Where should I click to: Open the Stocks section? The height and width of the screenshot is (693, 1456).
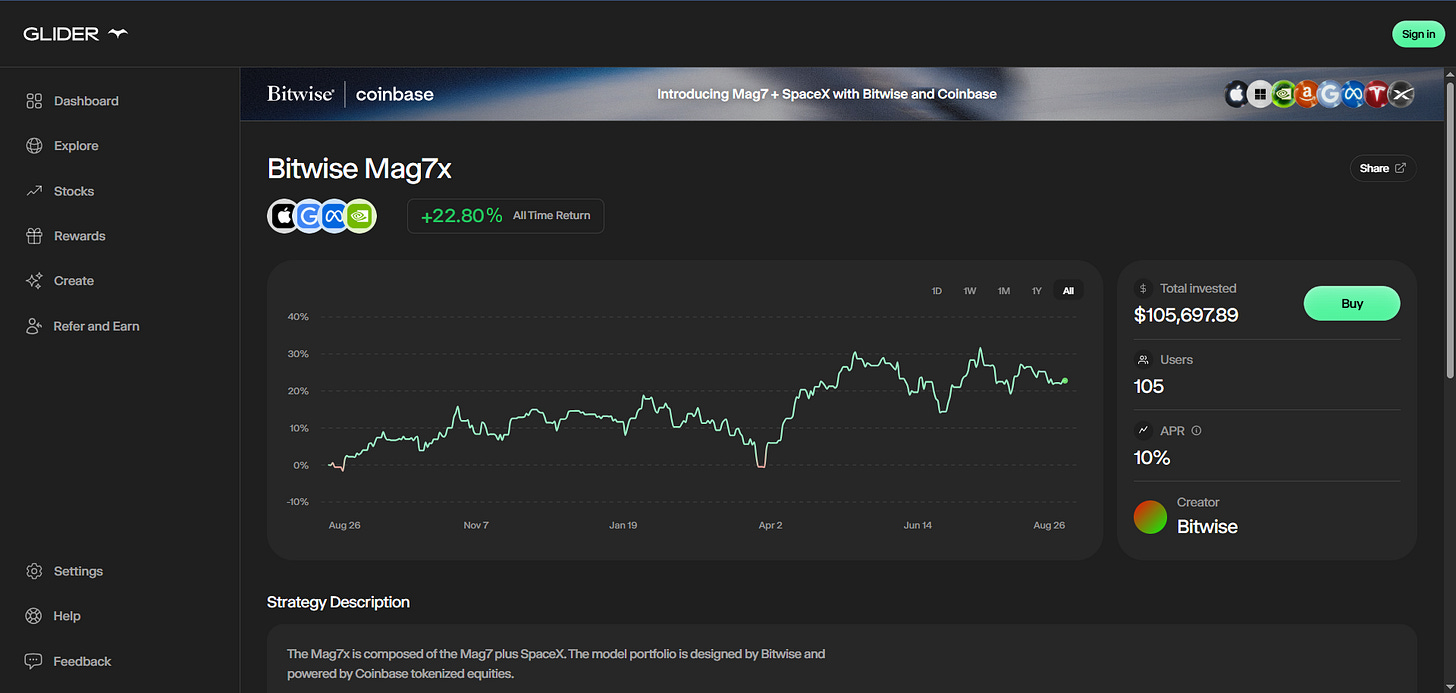[60, 191]
